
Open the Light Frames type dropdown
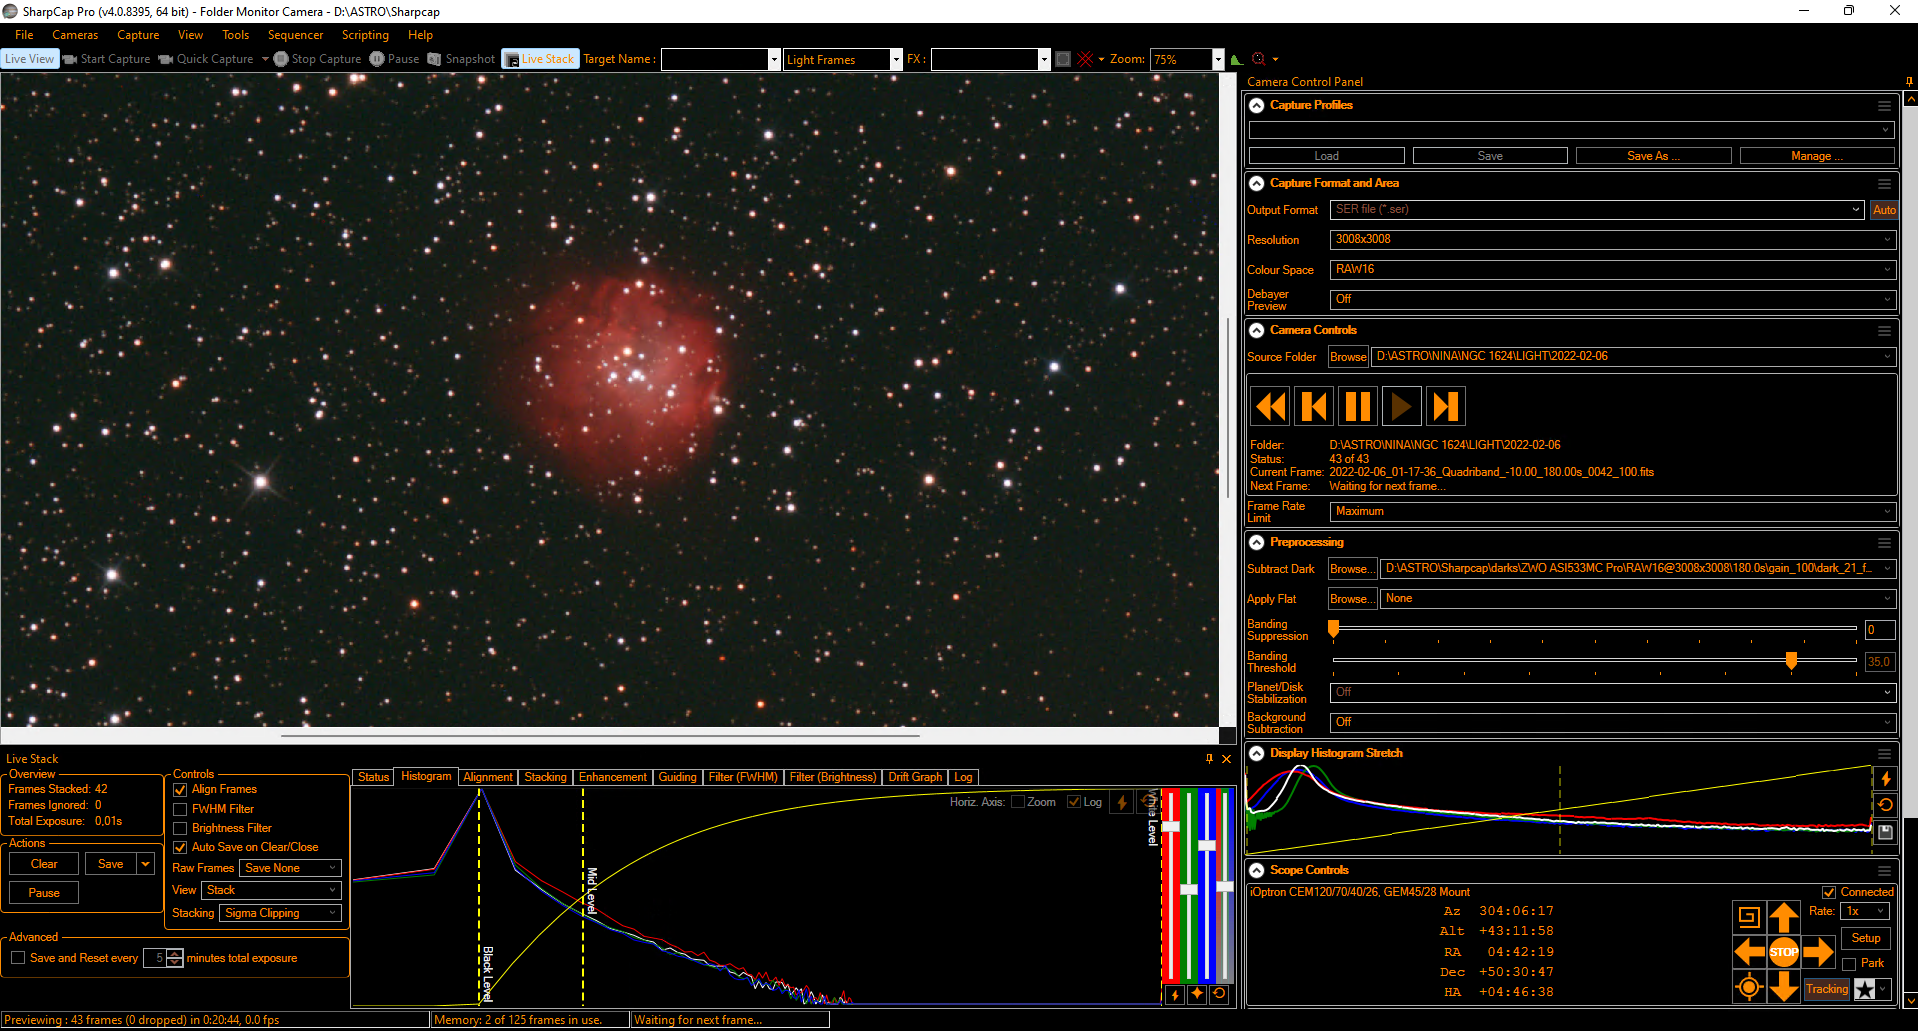click(896, 59)
